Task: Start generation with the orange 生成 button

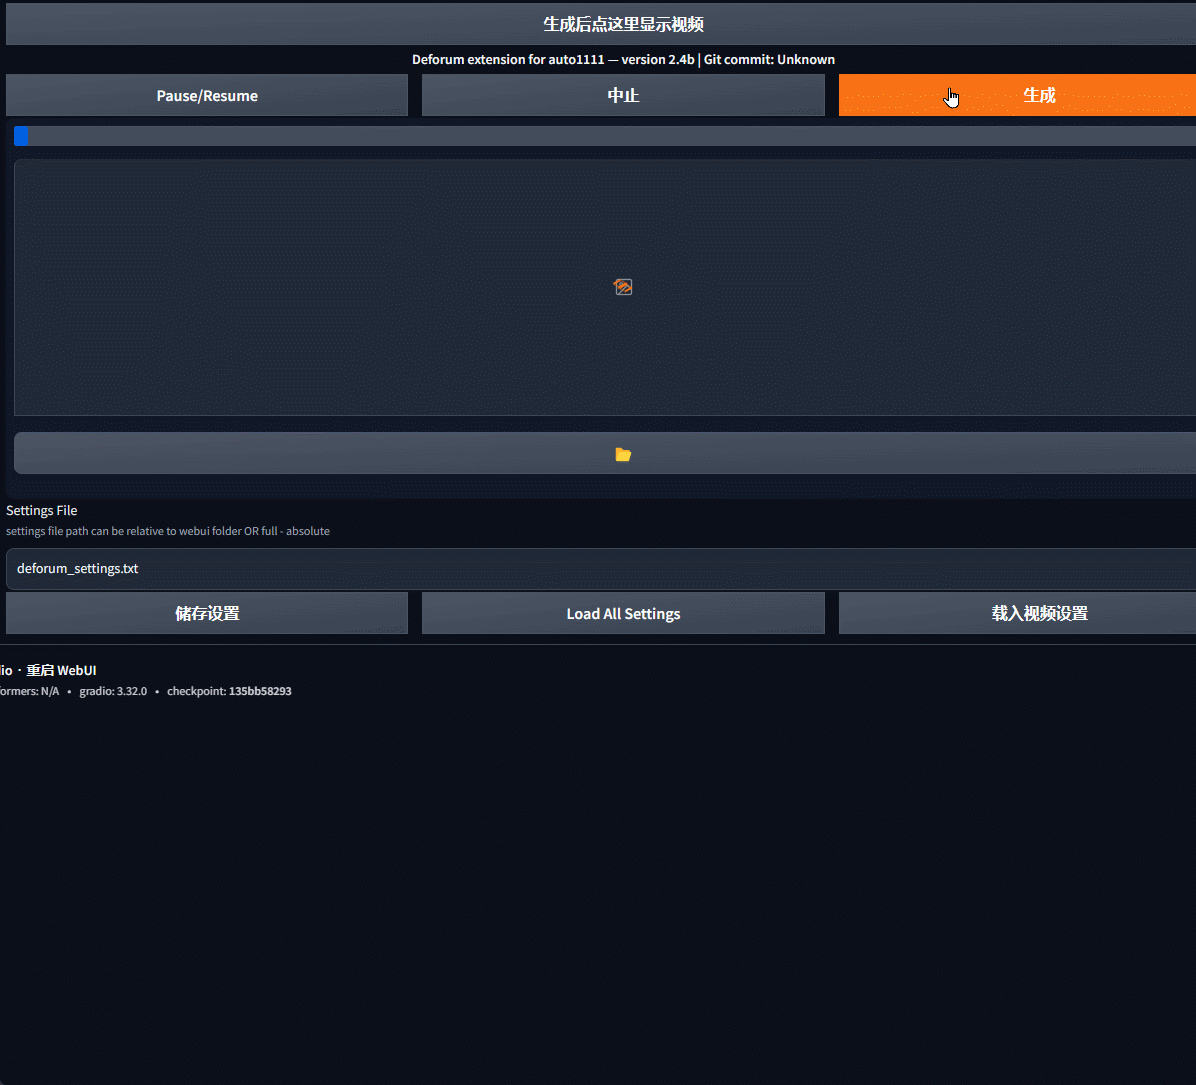Action: 1018,95
